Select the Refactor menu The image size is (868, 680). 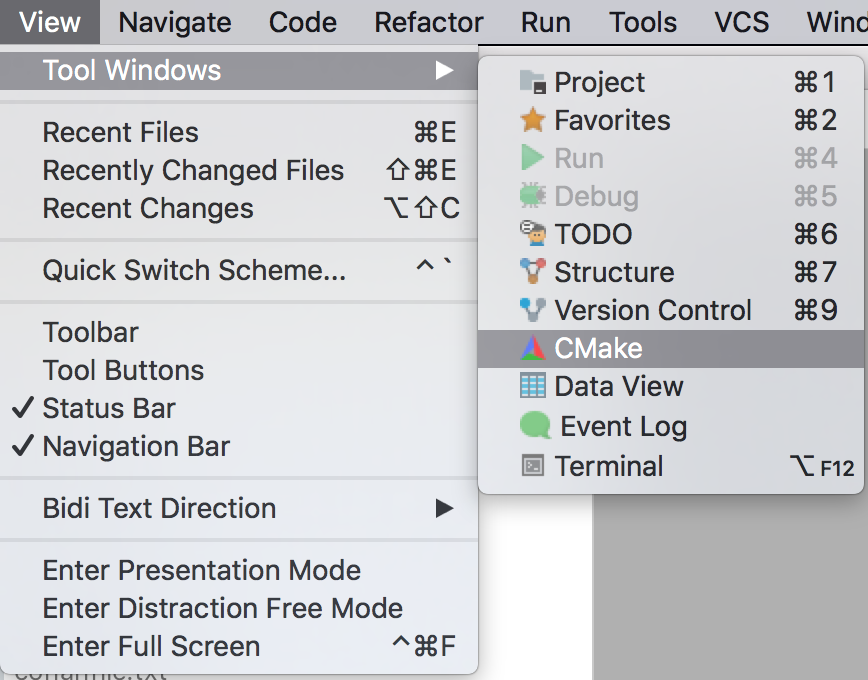(428, 22)
